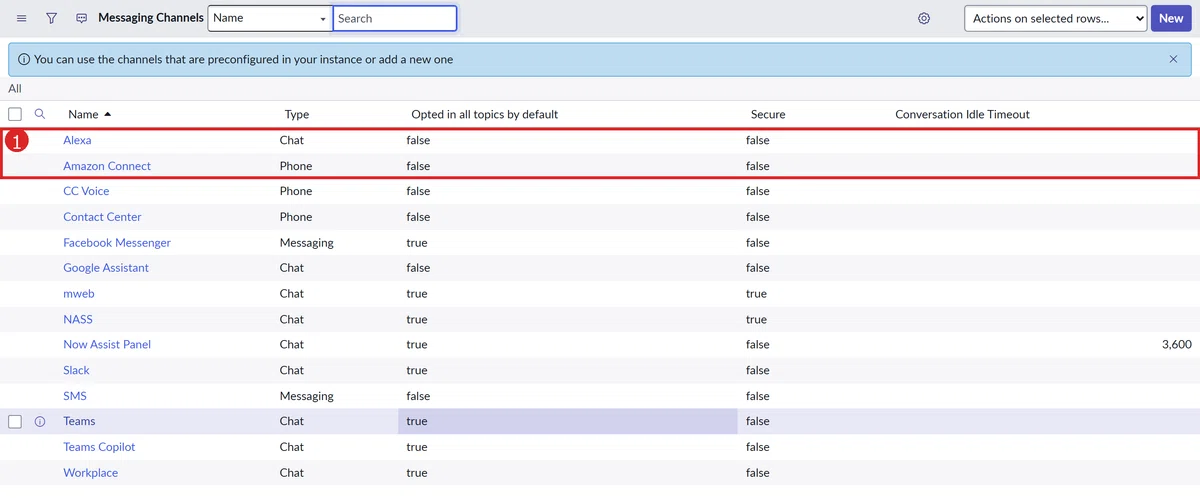Sort by Opted in all topics column
This screenshot has width=1200, height=498.
tap(485, 114)
